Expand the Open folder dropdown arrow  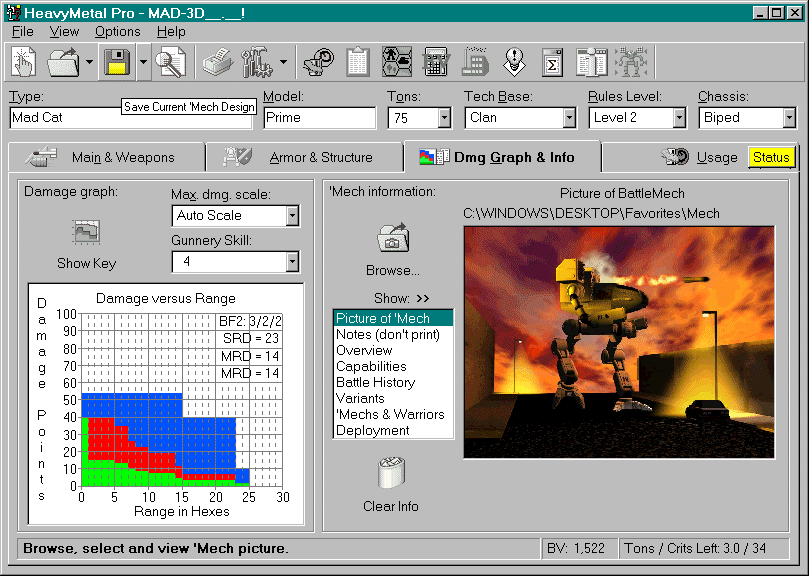89,62
